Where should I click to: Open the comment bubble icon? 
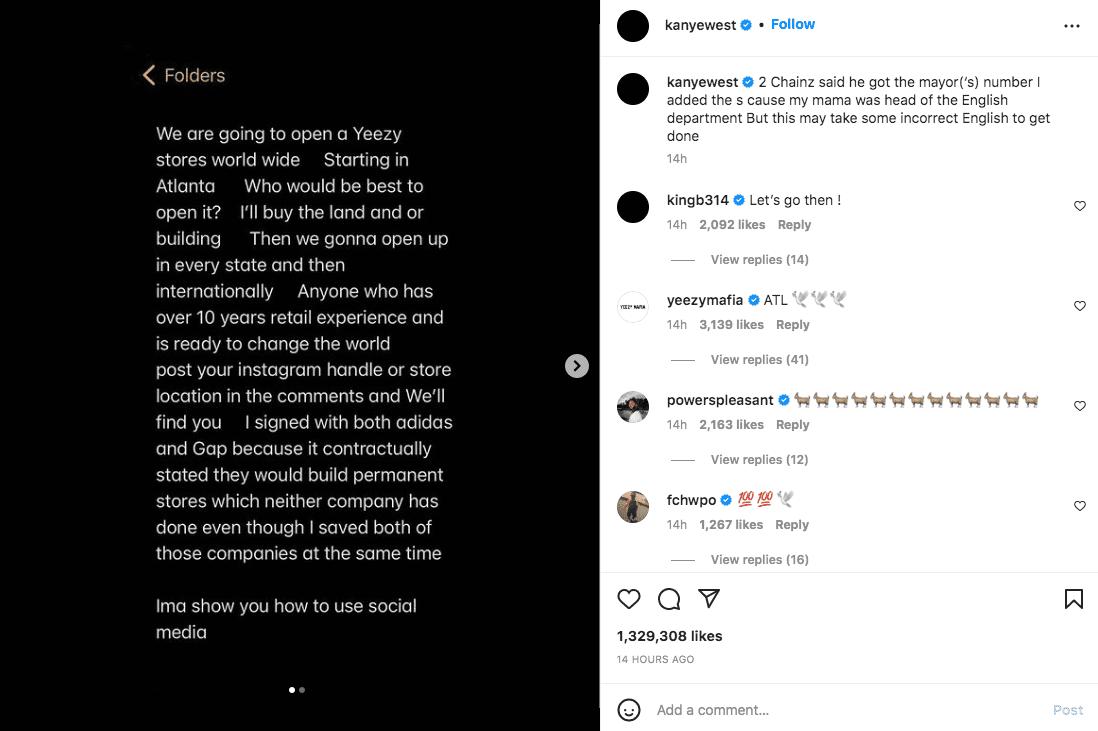click(x=669, y=599)
